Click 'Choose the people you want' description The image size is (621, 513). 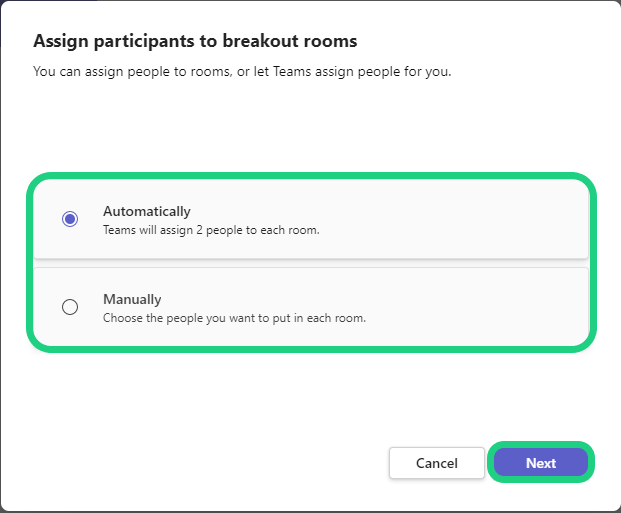coord(234,318)
